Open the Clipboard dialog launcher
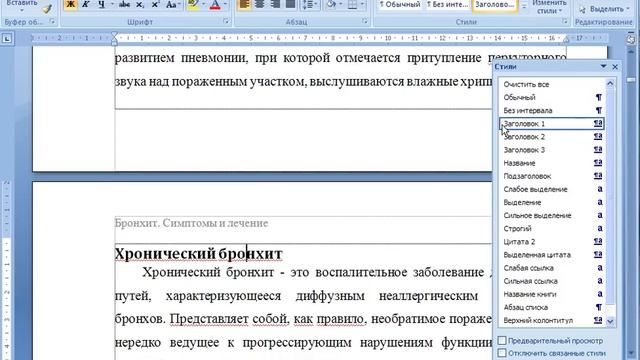Screen dimensions: 640x360 [x=52, y=22]
